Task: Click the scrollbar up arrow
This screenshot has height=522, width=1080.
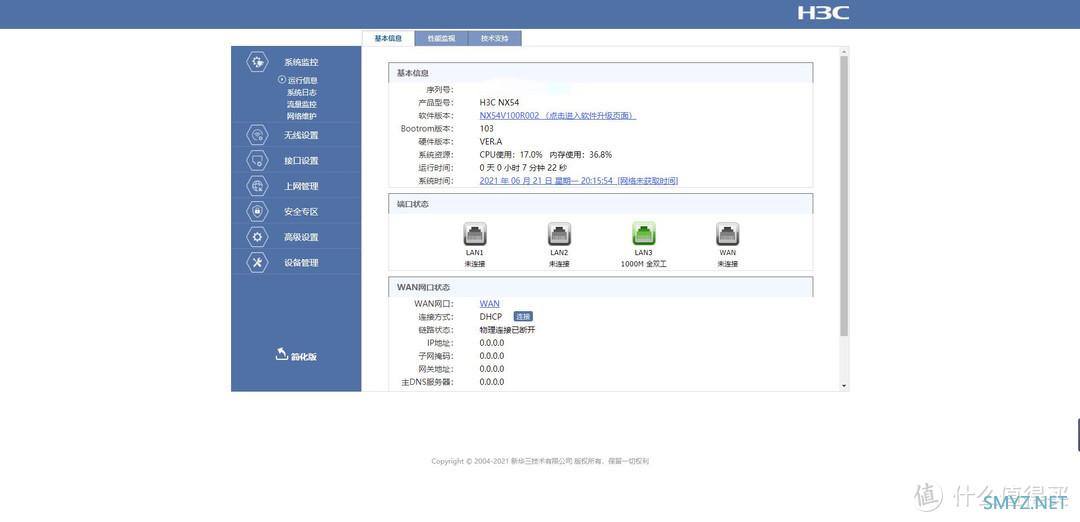Action: click(844, 52)
